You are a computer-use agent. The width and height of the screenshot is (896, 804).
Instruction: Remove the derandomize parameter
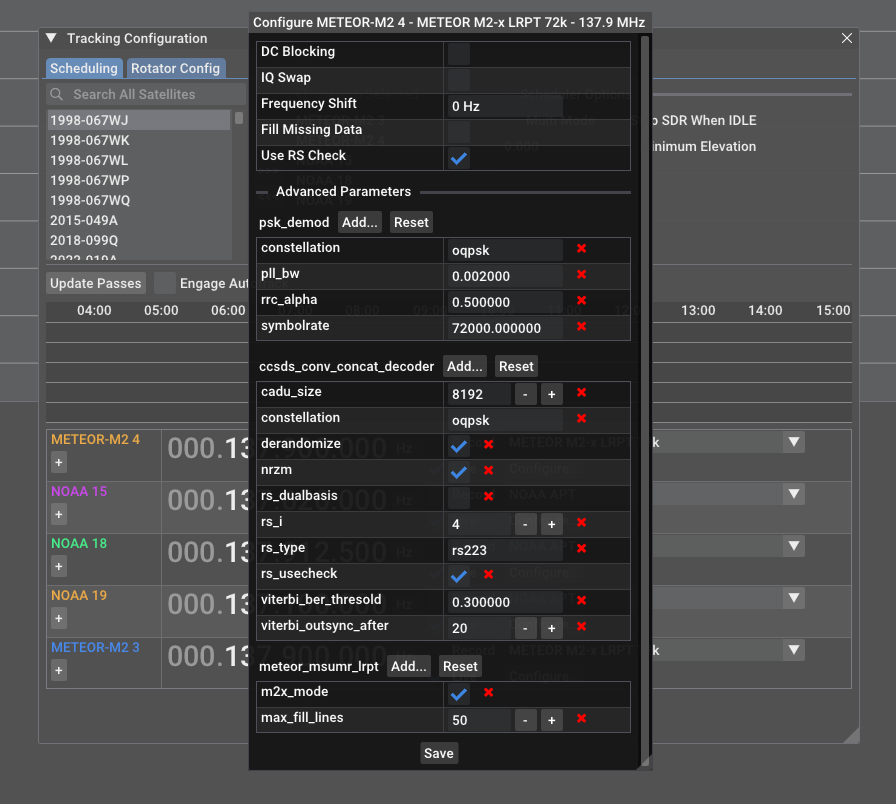(x=489, y=445)
